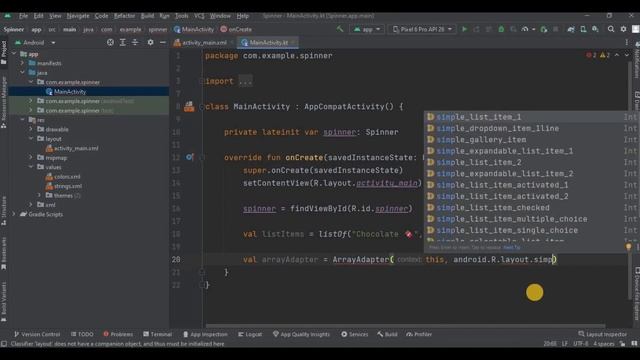This screenshot has height=360, width=640.
Task: Click the editor tabs three-dot options icon
Action: click(627, 42)
